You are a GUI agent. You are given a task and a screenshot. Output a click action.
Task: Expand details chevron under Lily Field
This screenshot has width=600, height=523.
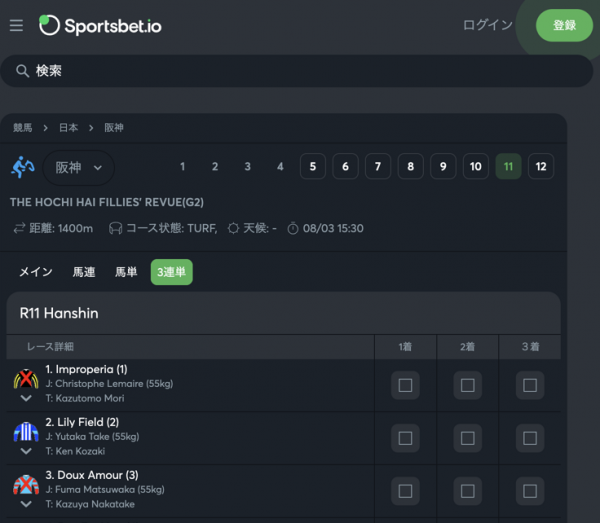26,451
